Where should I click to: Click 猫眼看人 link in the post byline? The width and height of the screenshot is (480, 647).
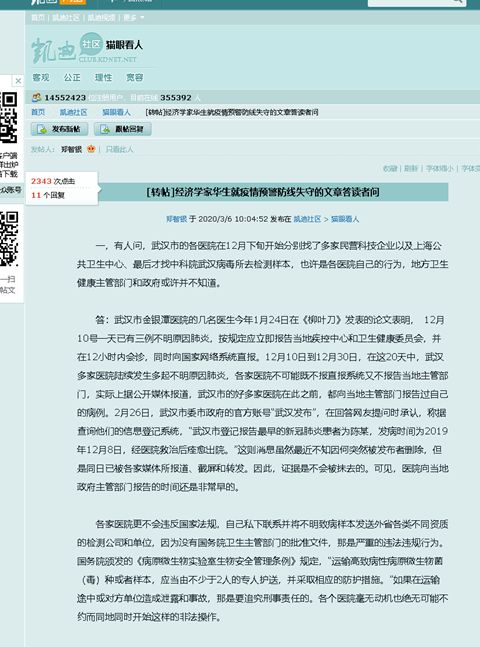pos(345,219)
